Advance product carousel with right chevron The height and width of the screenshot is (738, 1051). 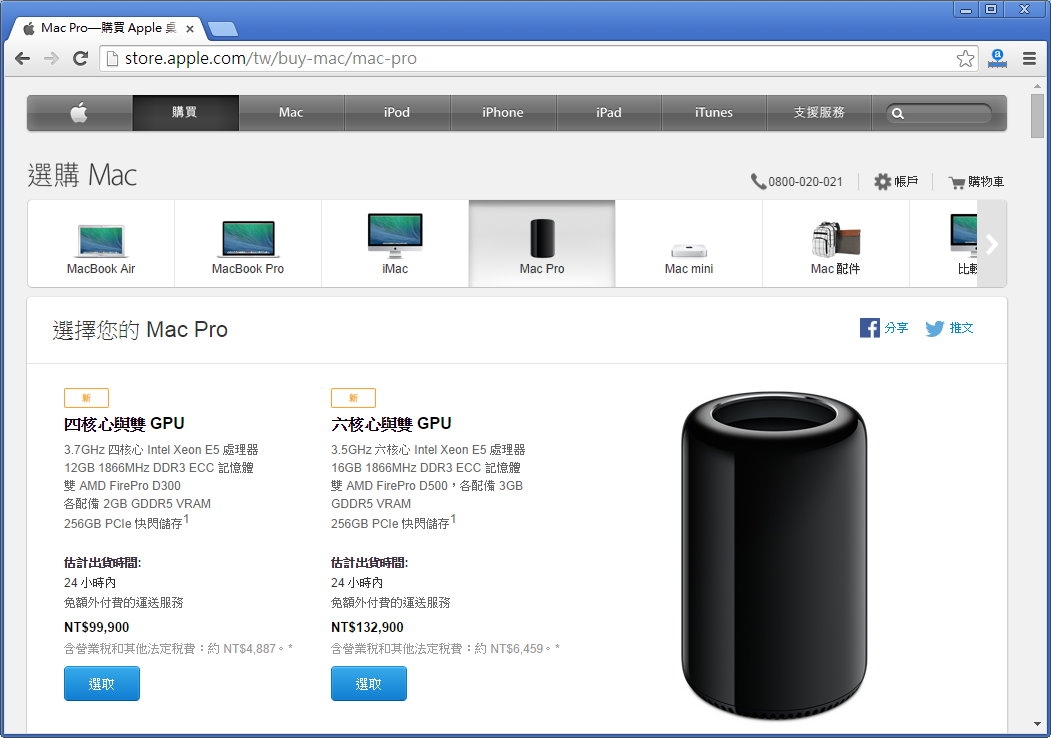(992, 244)
